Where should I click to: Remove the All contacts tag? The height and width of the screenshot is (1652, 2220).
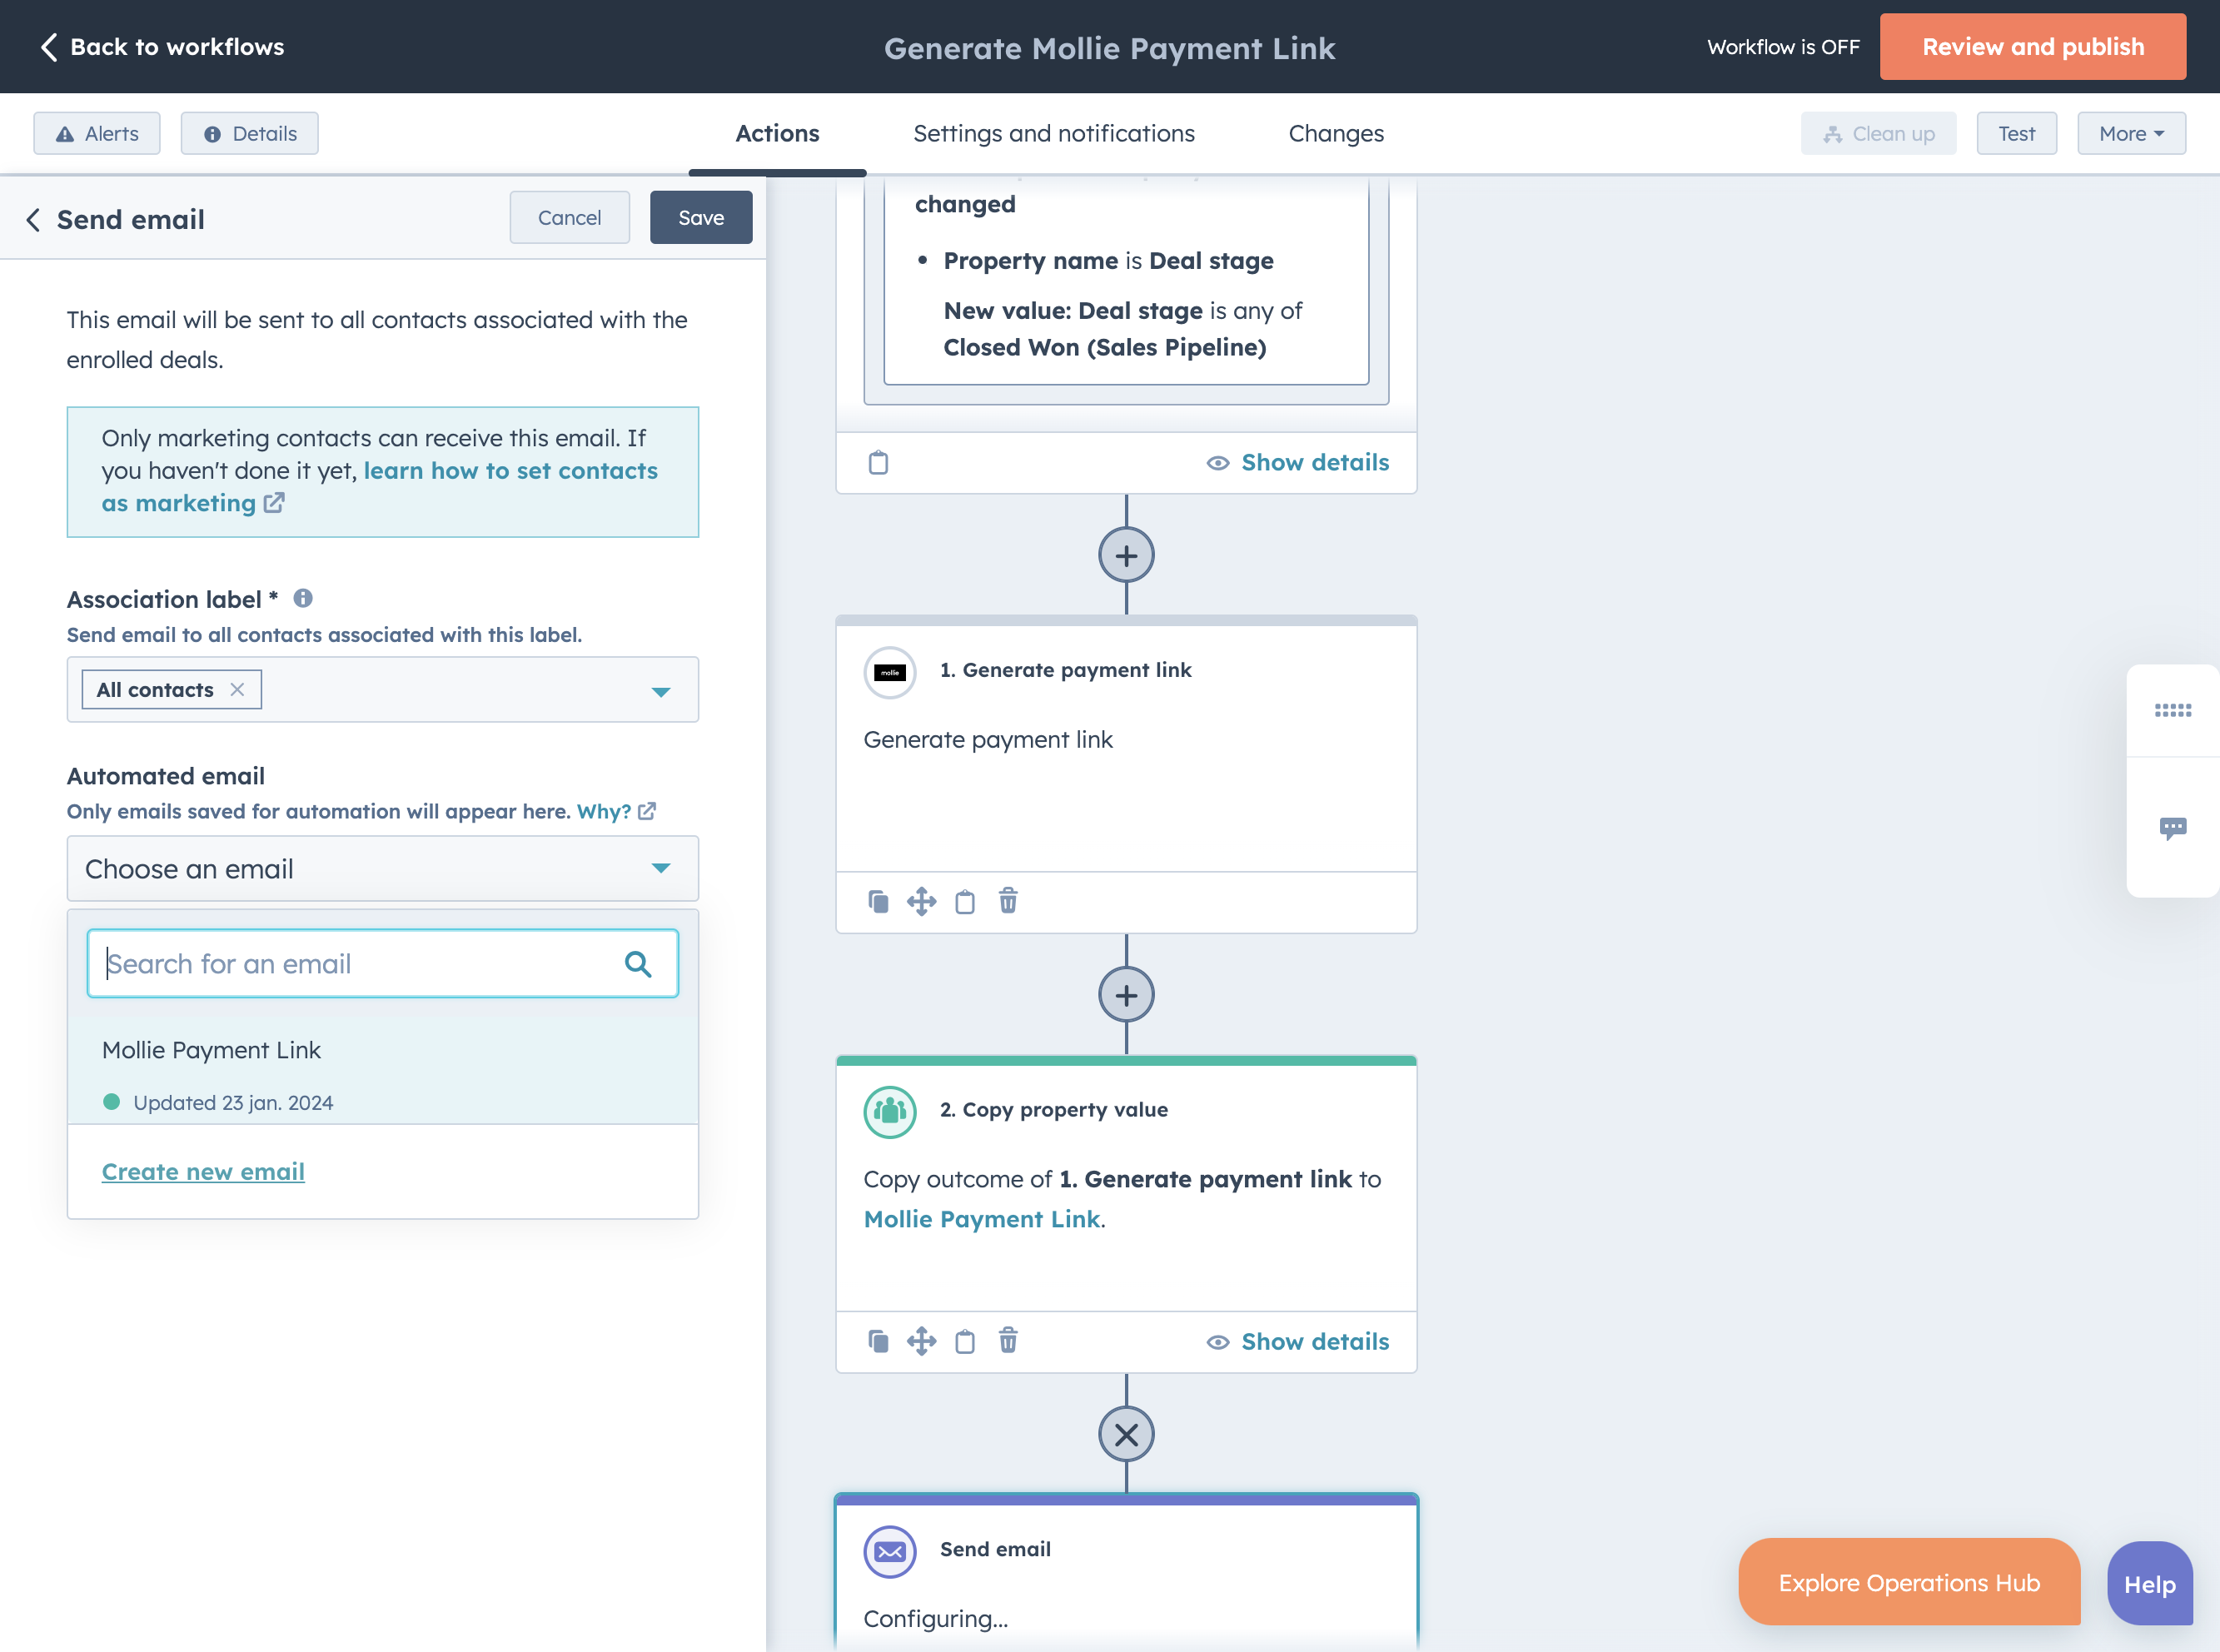click(x=237, y=689)
